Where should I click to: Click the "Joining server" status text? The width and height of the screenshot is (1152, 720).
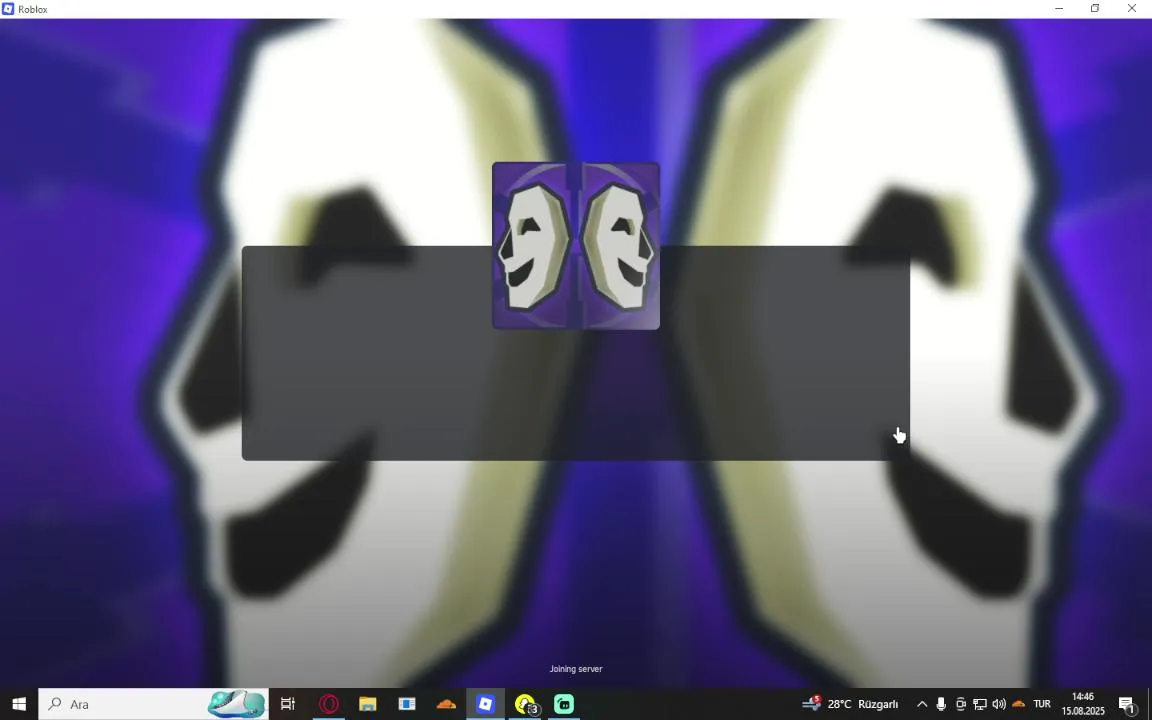(x=576, y=669)
